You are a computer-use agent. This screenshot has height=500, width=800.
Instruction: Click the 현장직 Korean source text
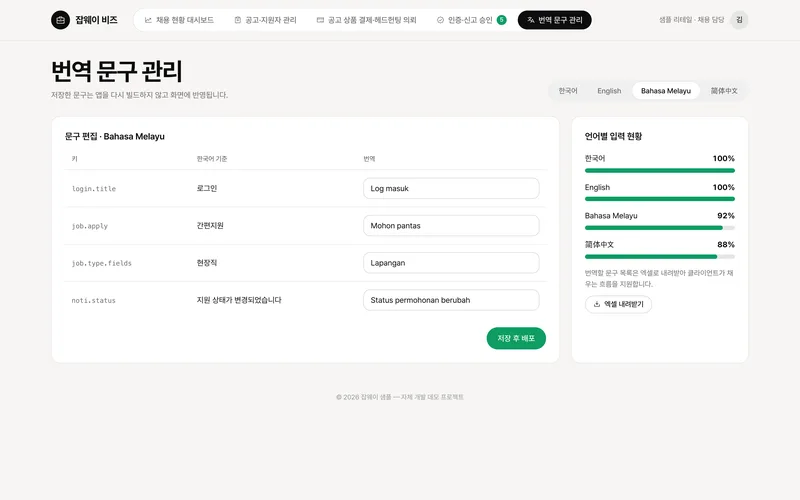(x=207, y=263)
